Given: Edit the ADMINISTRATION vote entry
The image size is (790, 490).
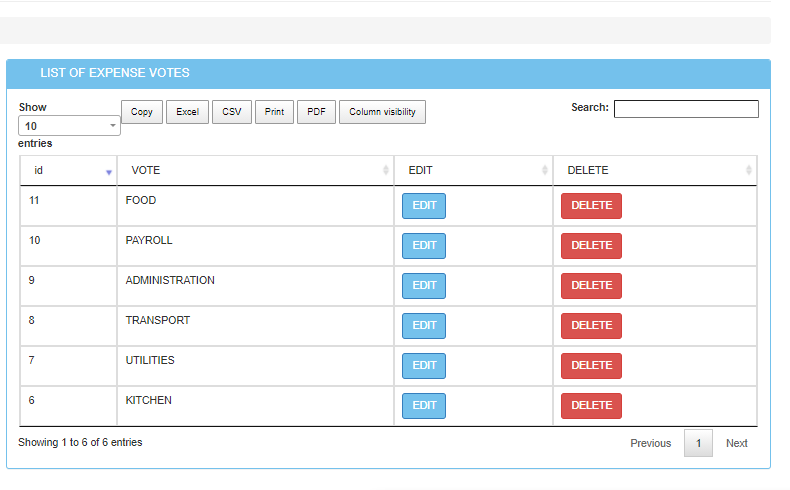Looking at the screenshot, I should (x=424, y=286).
